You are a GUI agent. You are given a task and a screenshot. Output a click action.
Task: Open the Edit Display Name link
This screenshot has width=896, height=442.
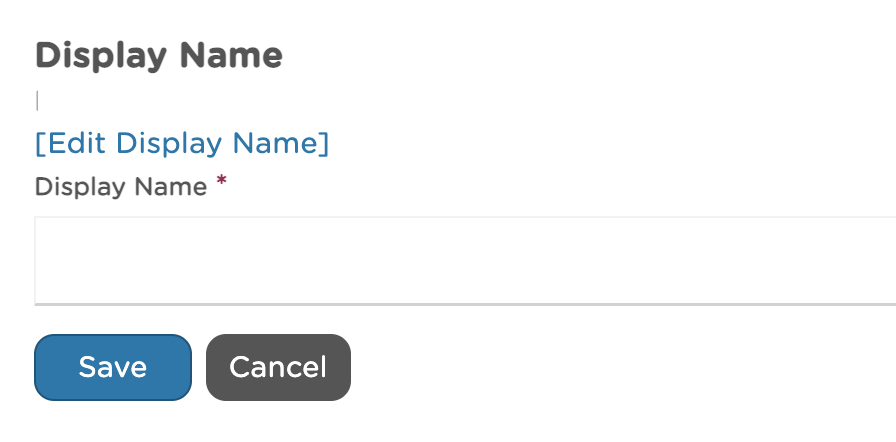[x=182, y=143]
